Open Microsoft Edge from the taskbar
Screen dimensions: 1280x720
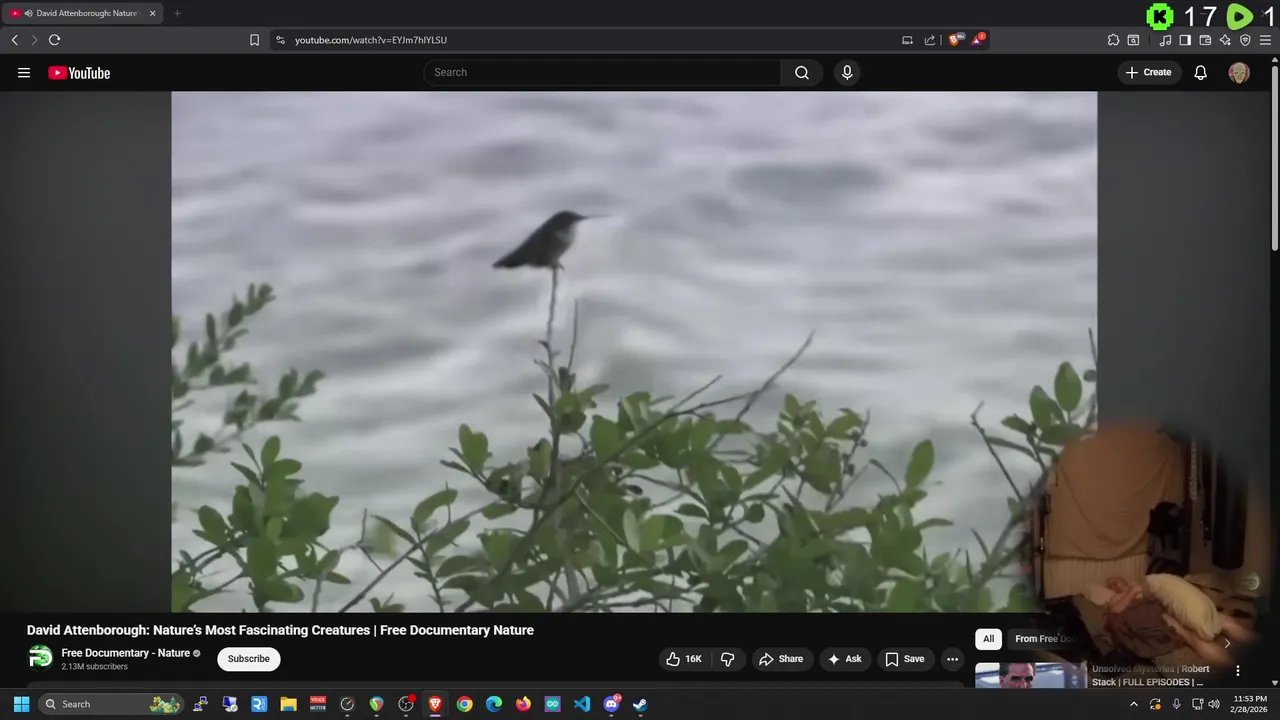point(494,704)
